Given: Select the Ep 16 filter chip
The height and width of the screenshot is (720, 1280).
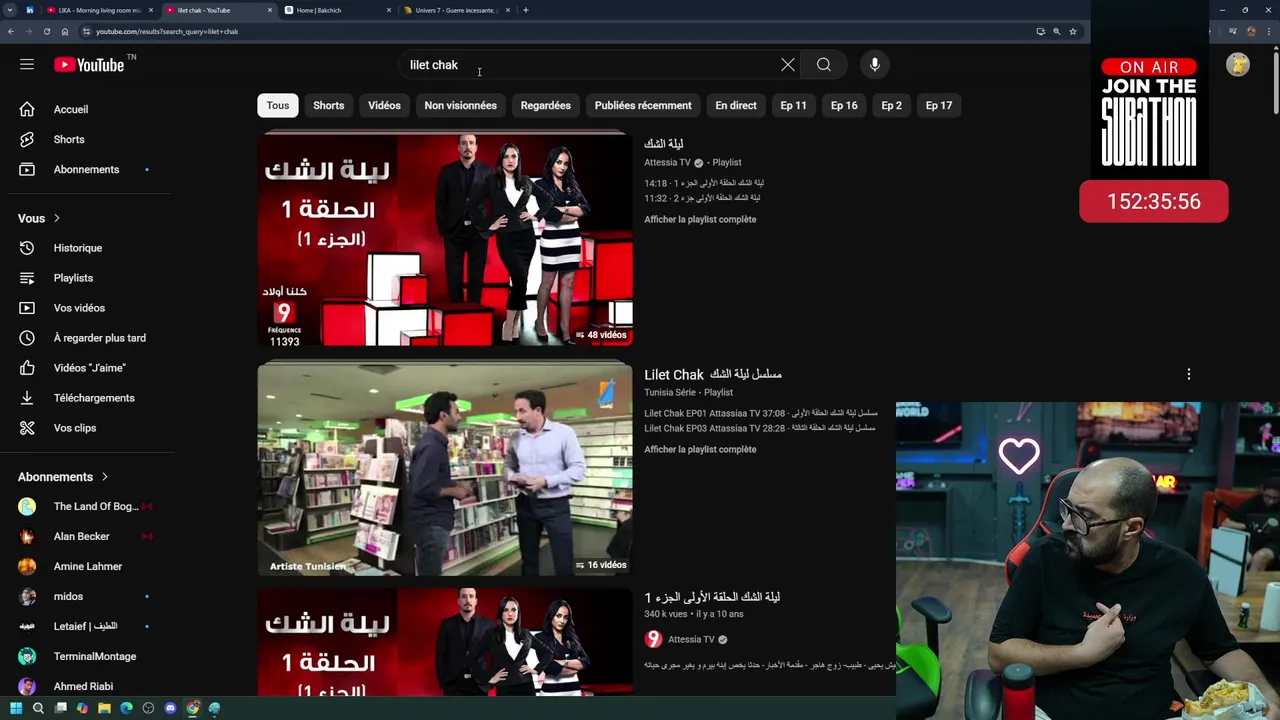Looking at the screenshot, I should point(844,105).
